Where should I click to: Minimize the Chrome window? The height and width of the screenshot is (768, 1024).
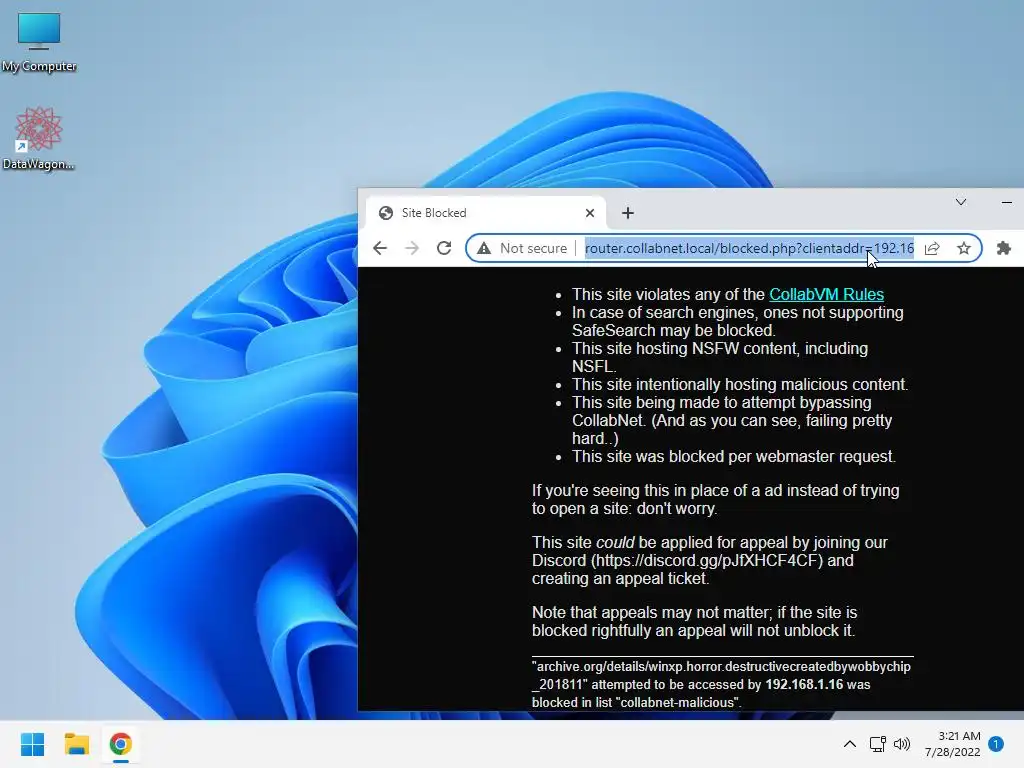pos(1007,202)
